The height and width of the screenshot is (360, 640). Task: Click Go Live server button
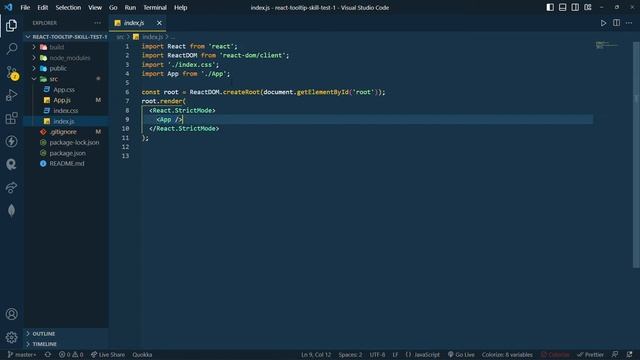pyautogui.click(x=461, y=355)
